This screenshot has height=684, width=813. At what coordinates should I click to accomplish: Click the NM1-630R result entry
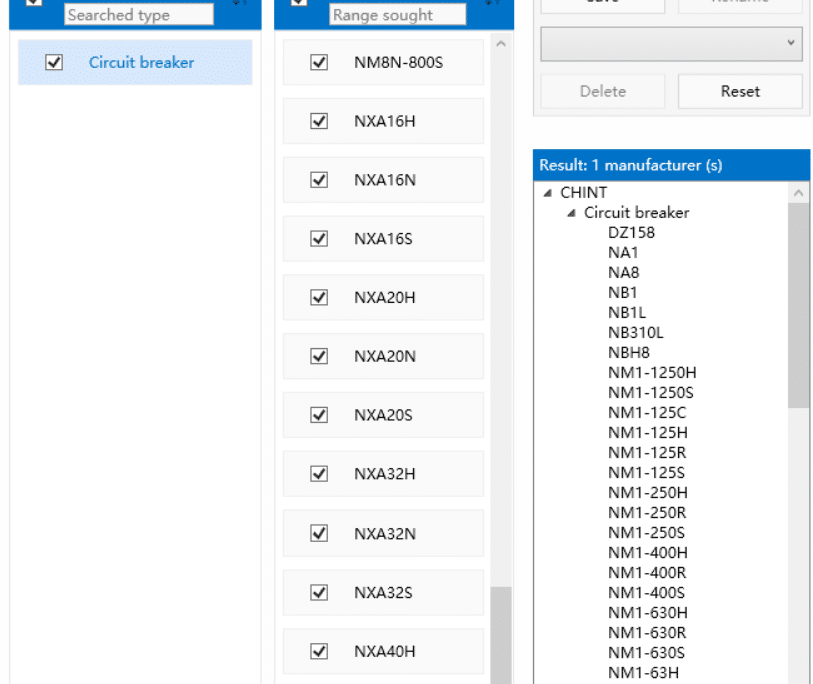[x=647, y=633]
